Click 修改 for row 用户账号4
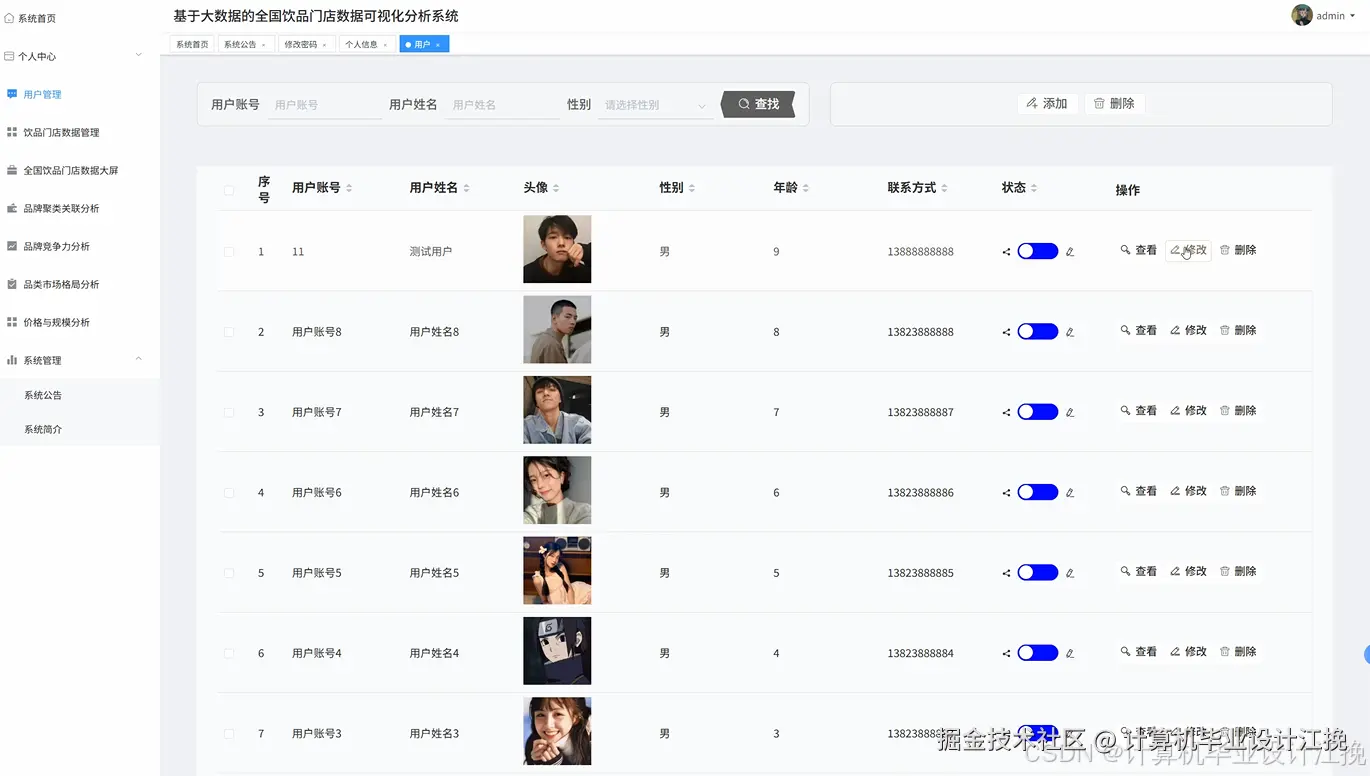Image resolution: width=1370 pixels, height=776 pixels. [x=1188, y=651]
